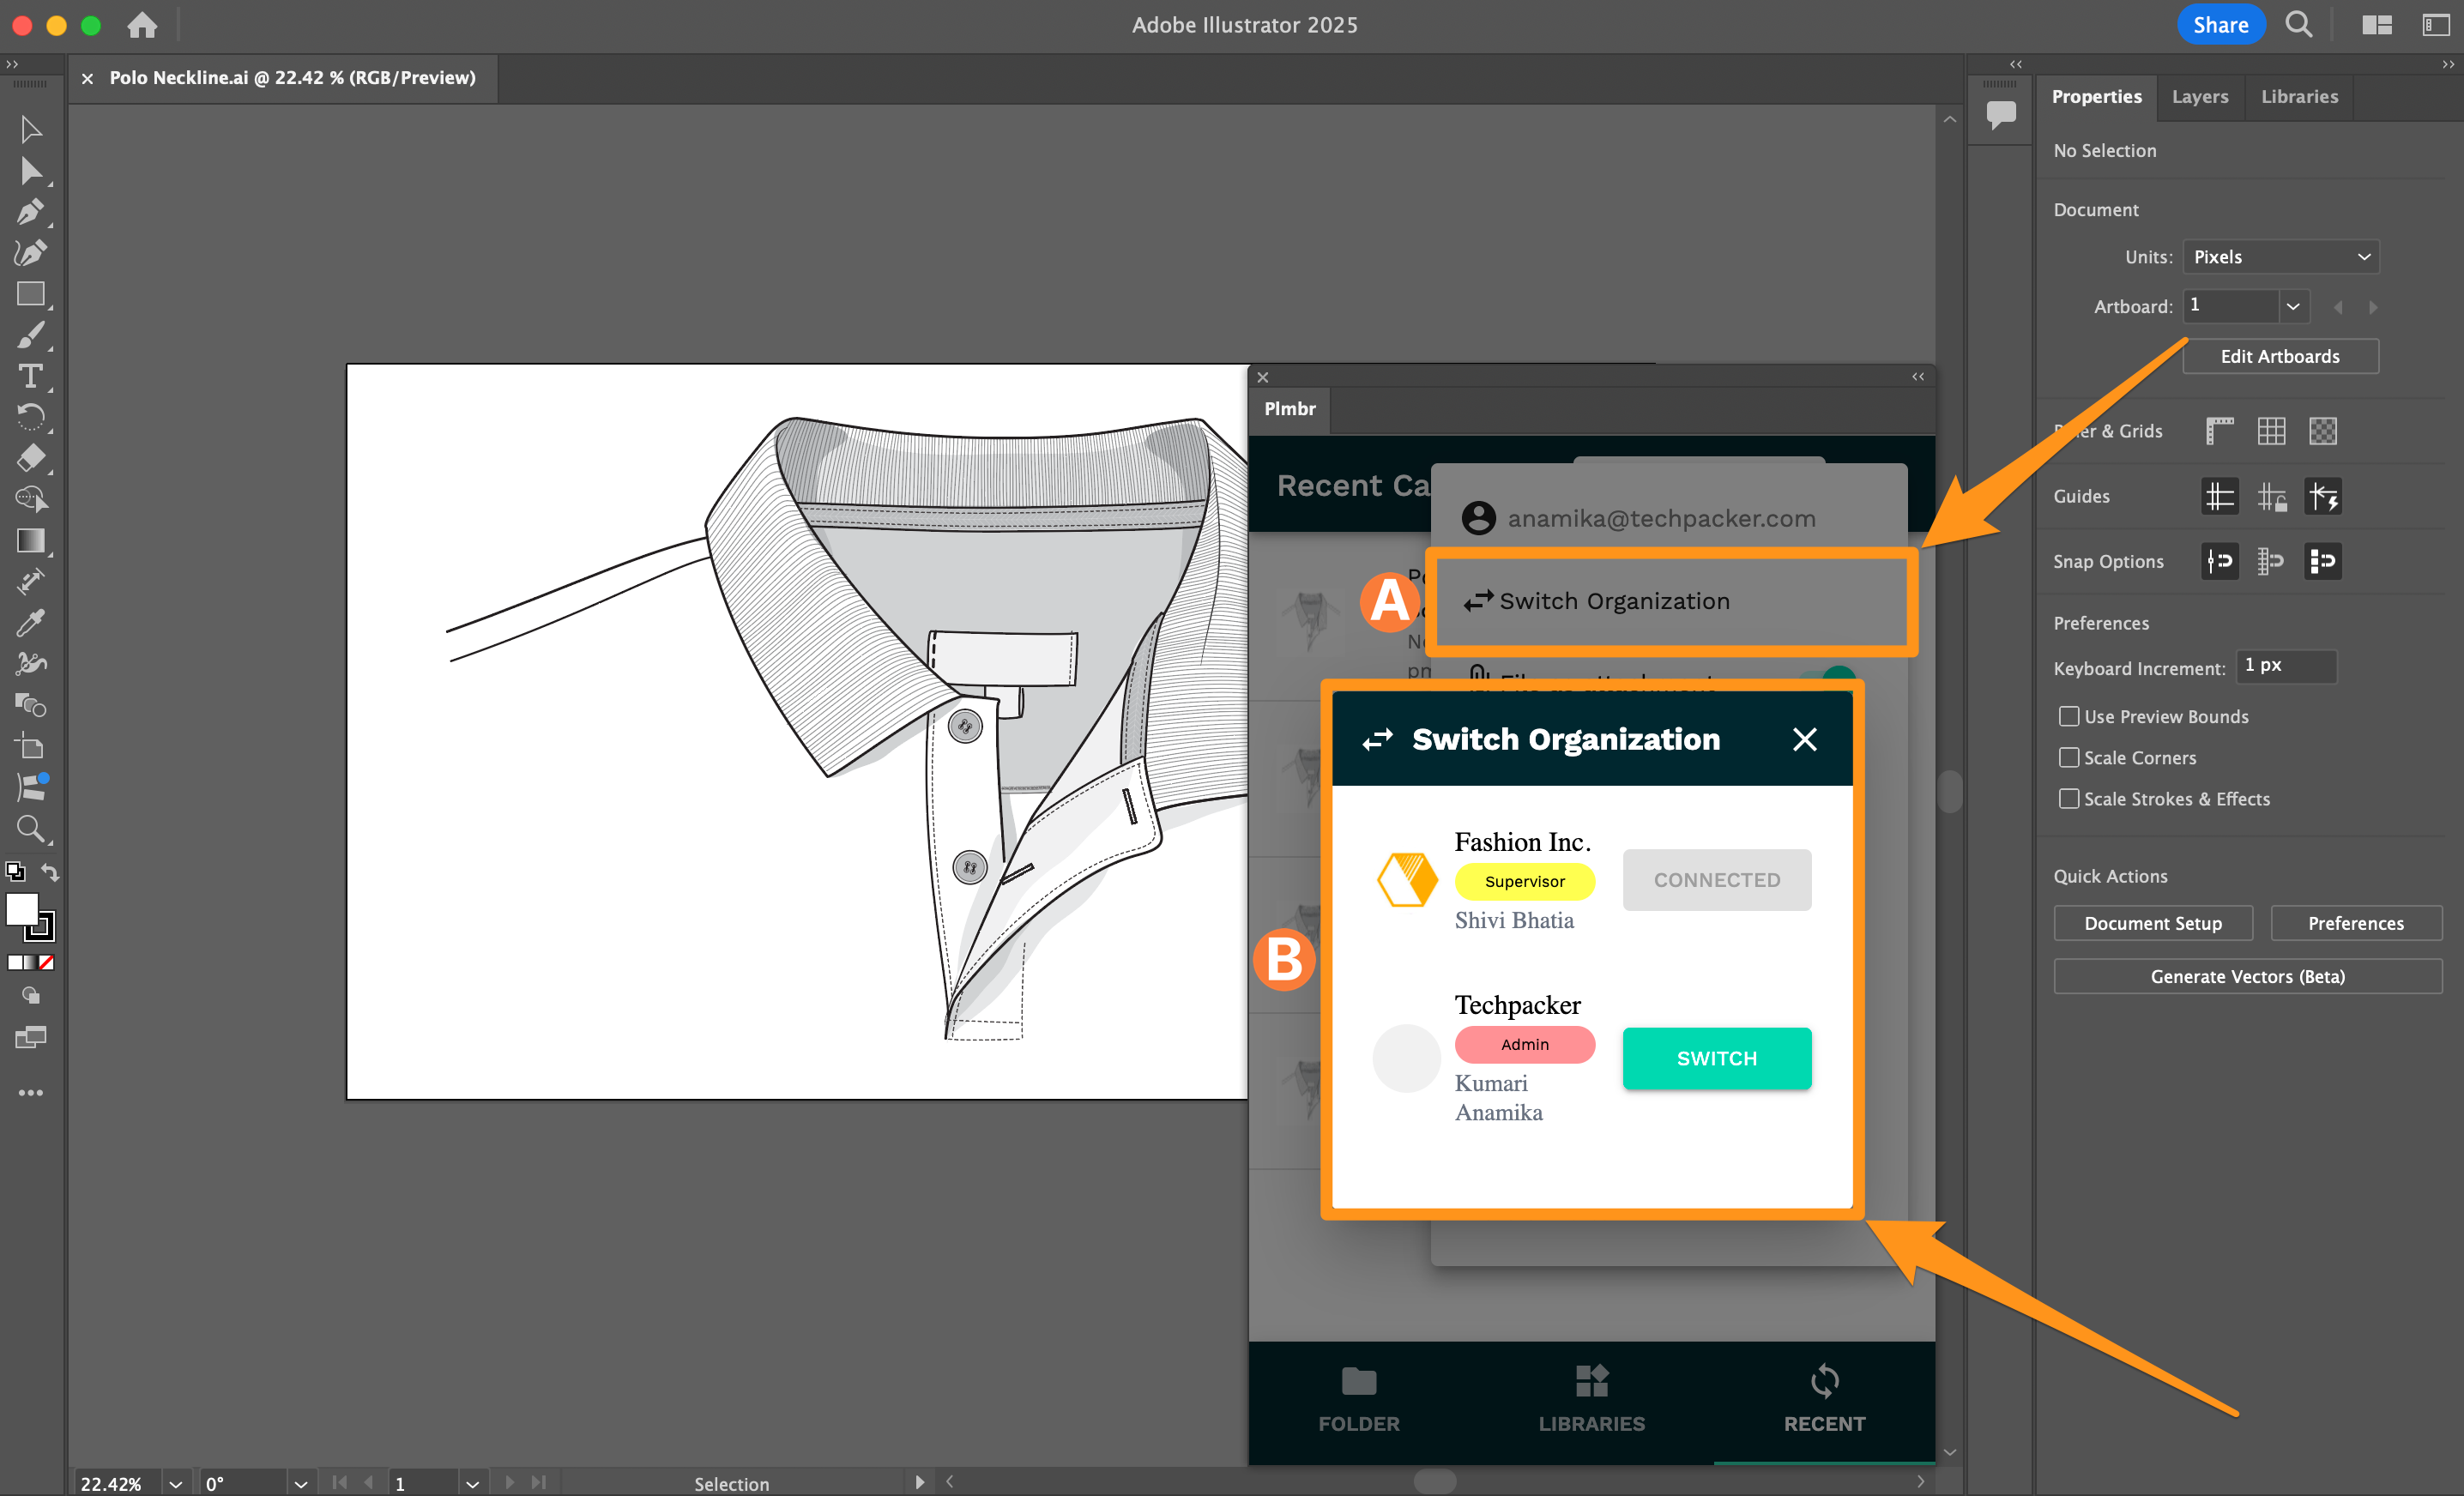Toggle the Show Guides icon
Image resolution: width=2464 pixels, height=1496 pixels.
point(2219,496)
